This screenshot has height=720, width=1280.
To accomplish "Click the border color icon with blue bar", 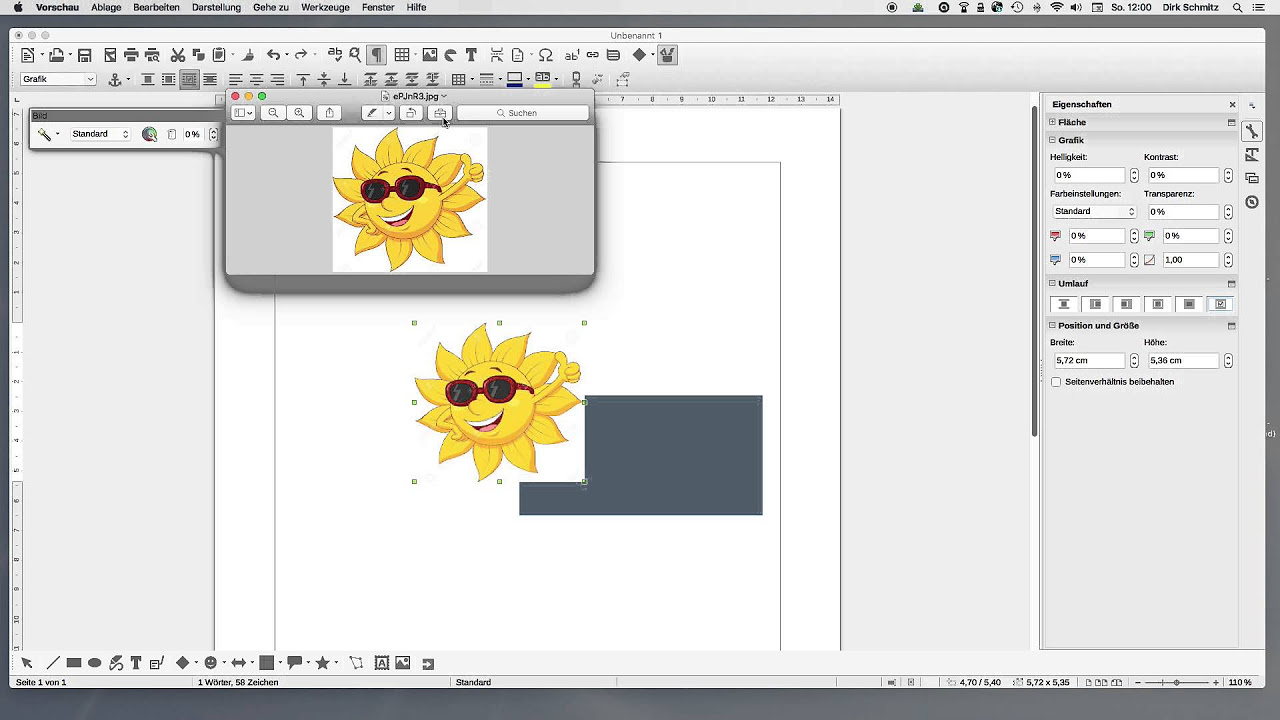I will coord(515,79).
